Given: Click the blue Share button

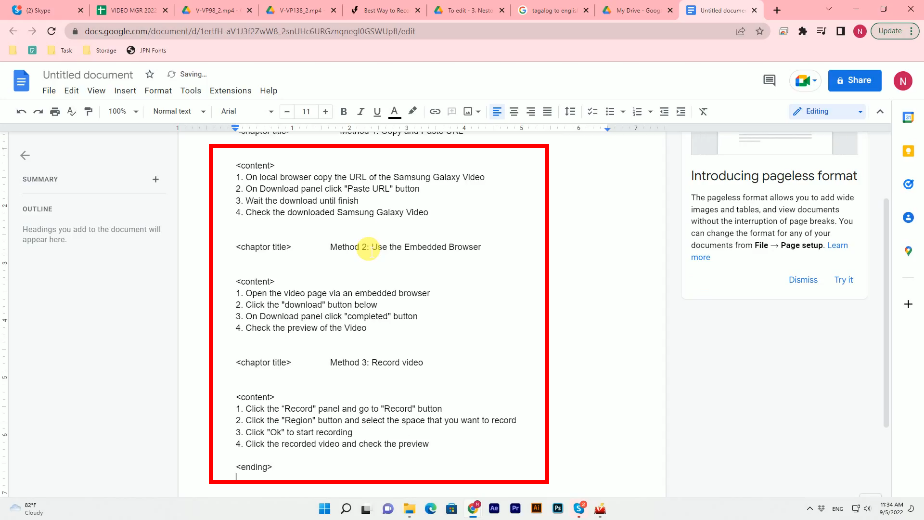Looking at the screenshot, I should point(853,80).
